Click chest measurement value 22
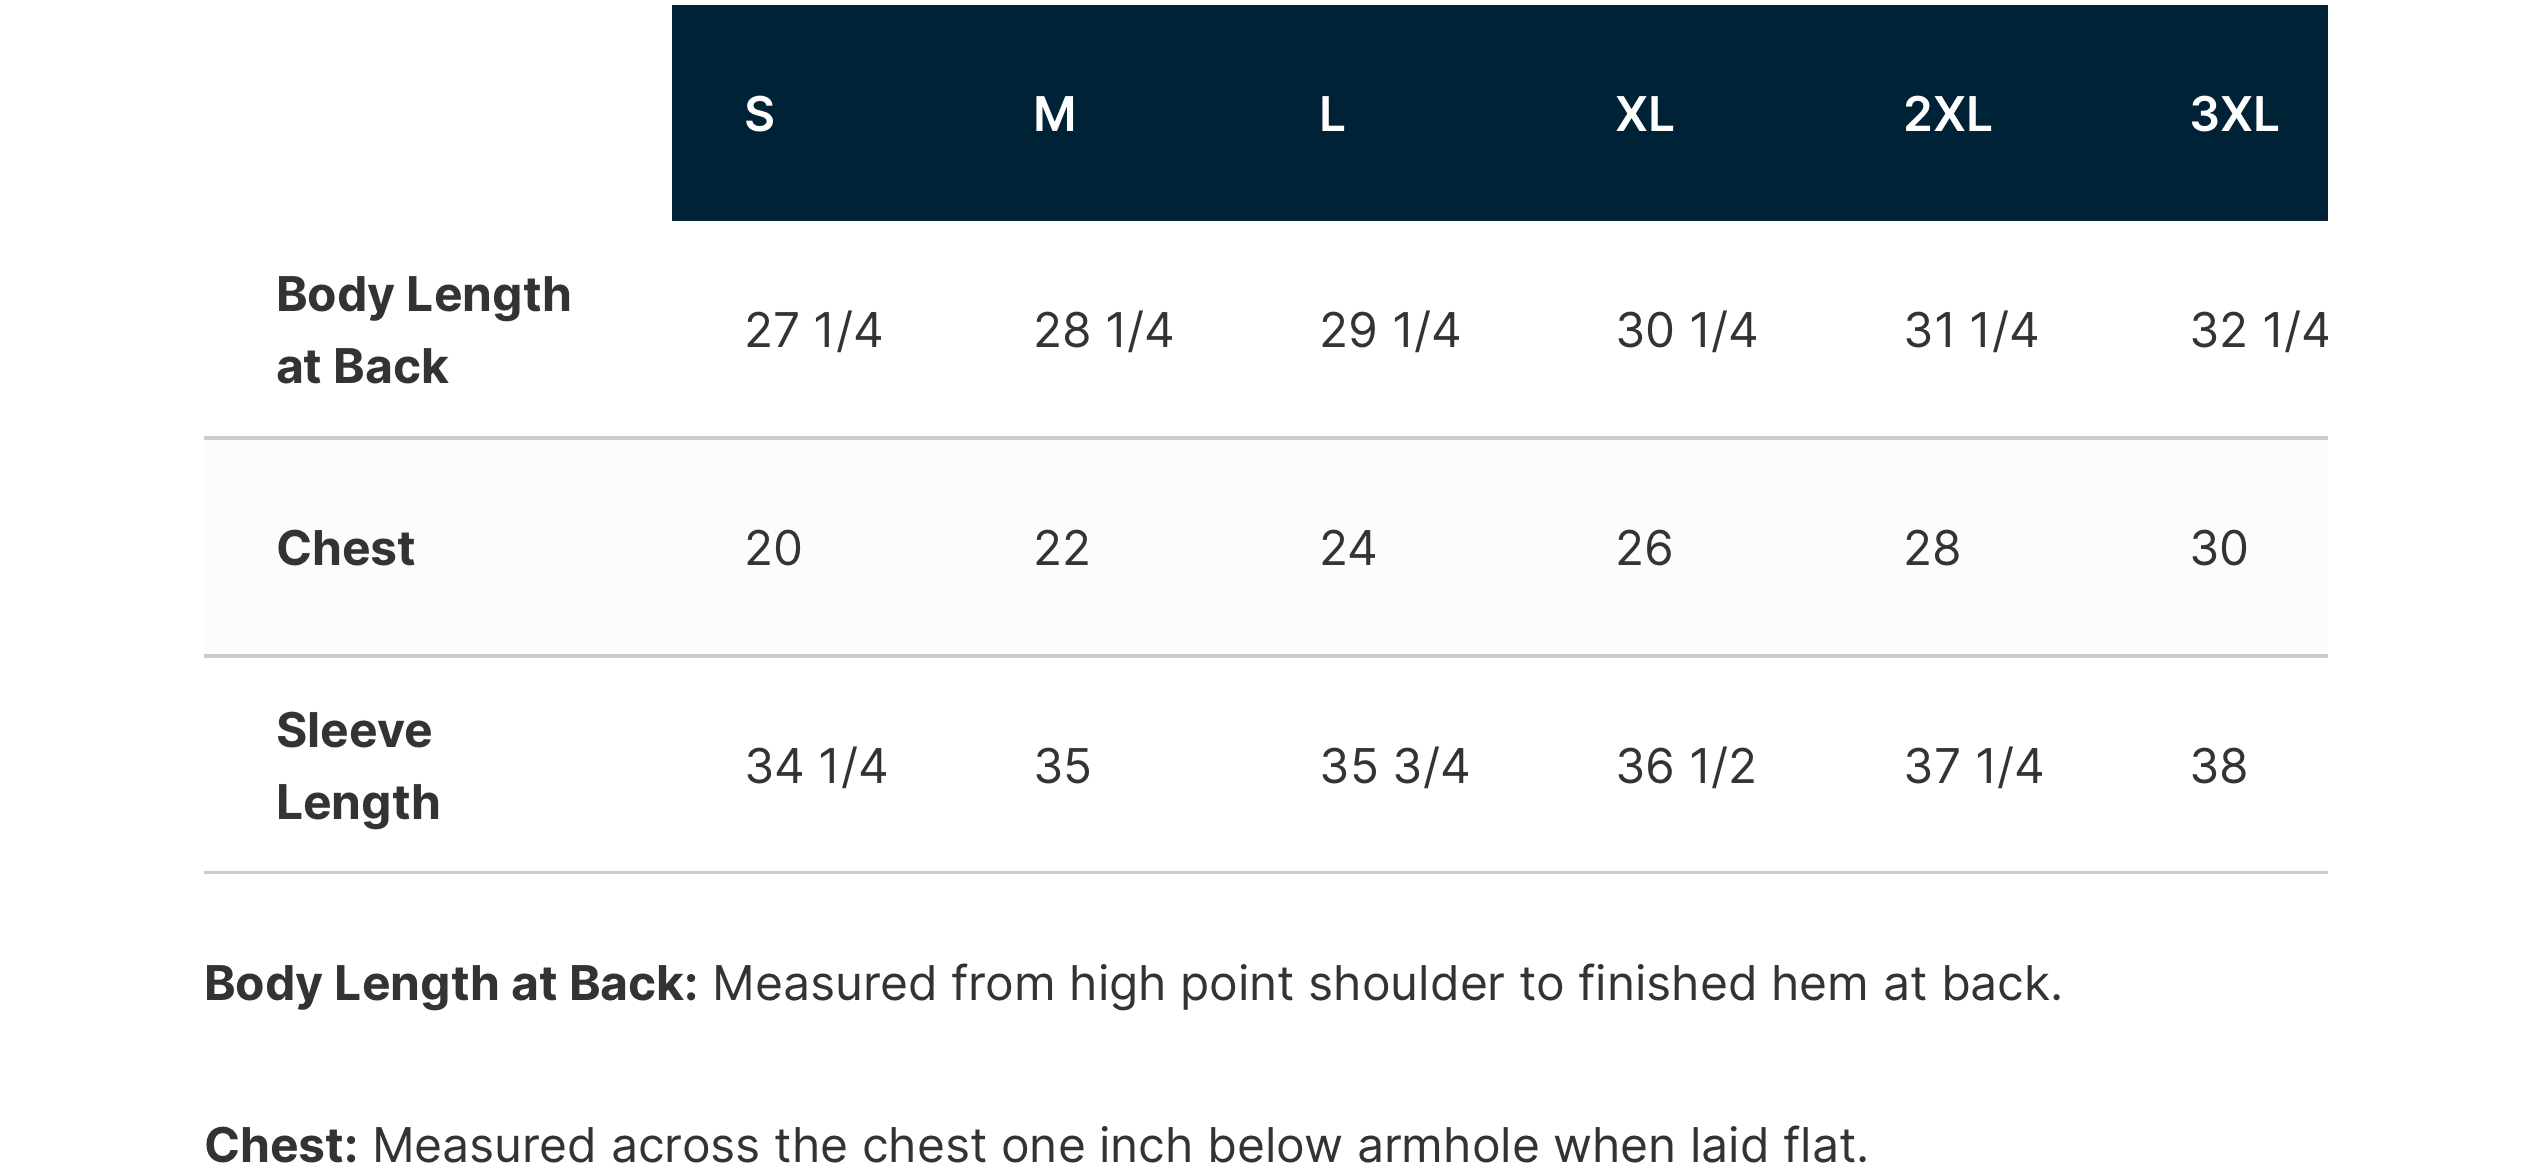Viewport: 2532px width, 1170px height. click(x=1061, y=548)
